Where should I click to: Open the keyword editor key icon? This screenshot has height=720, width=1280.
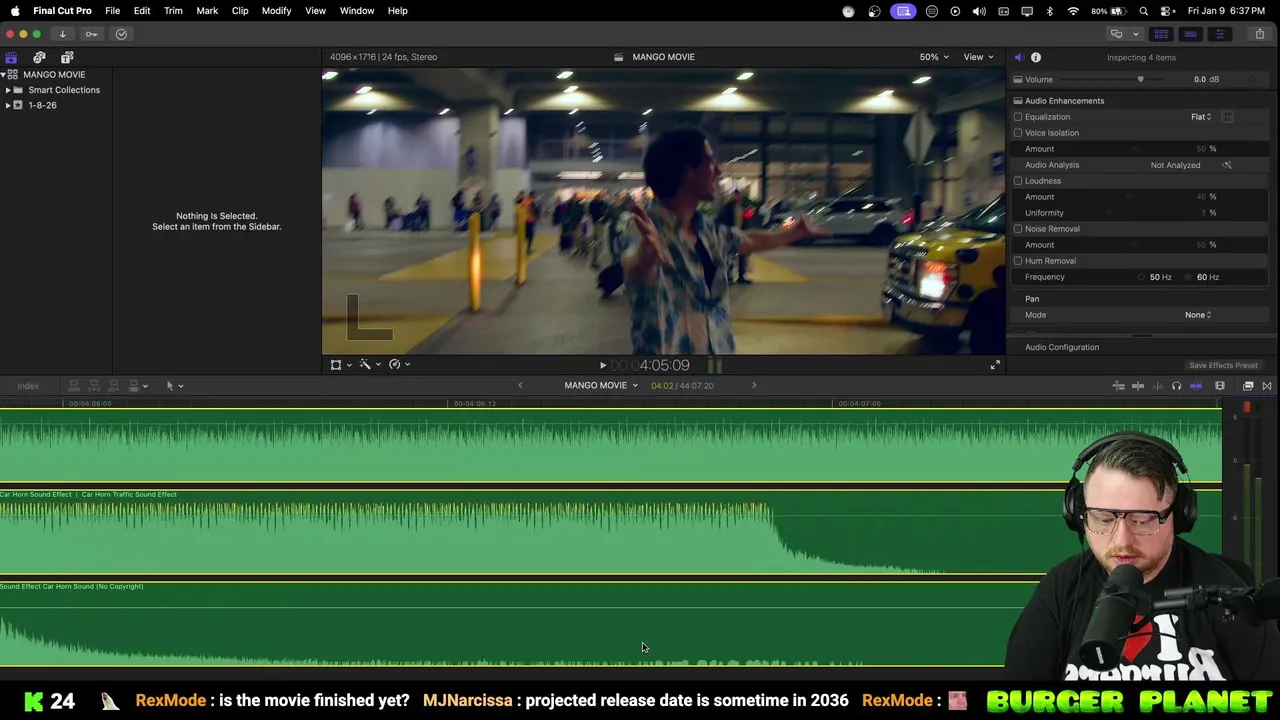[x=91, y=34]
